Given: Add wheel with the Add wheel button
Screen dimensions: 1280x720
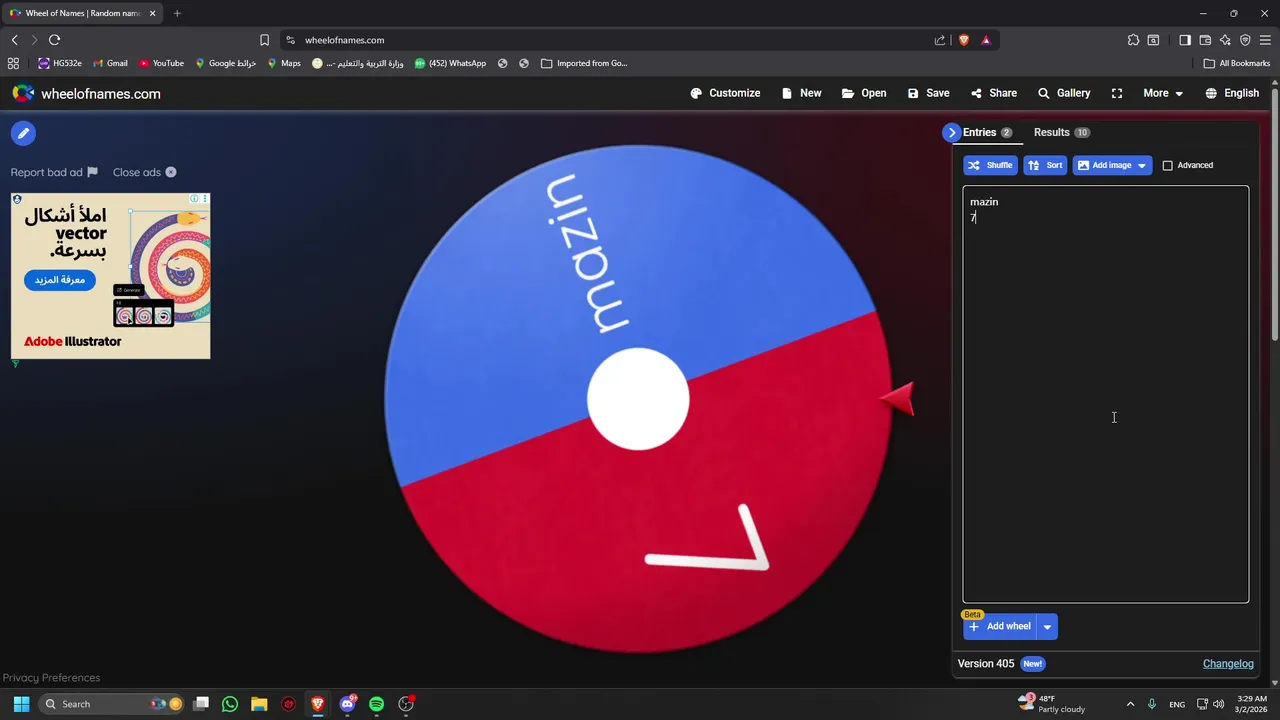Looking at the screenshot, I should pyautogui.click(x=1000, y=626).
